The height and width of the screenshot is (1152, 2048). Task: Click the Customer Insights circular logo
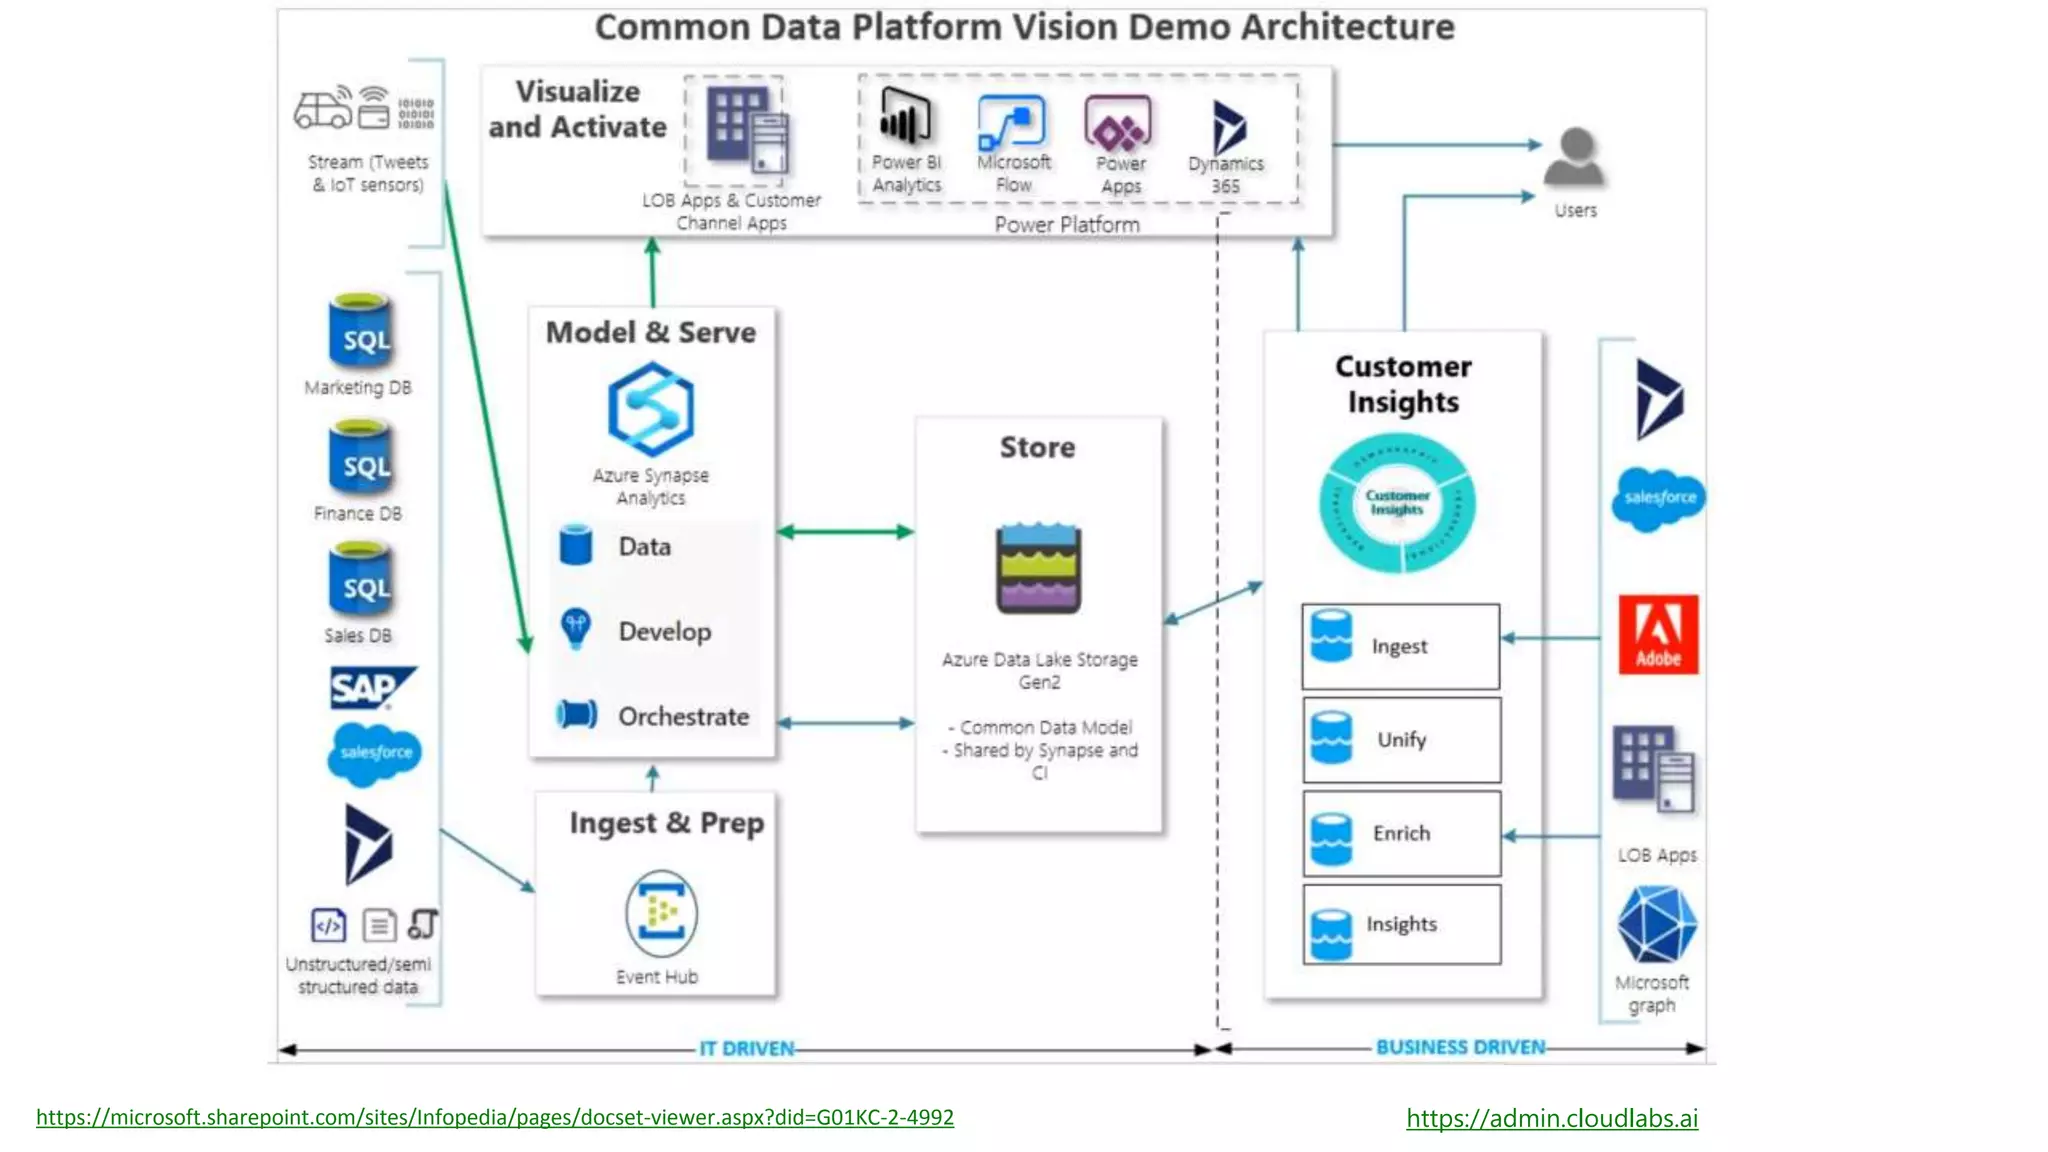[1397, 503]
